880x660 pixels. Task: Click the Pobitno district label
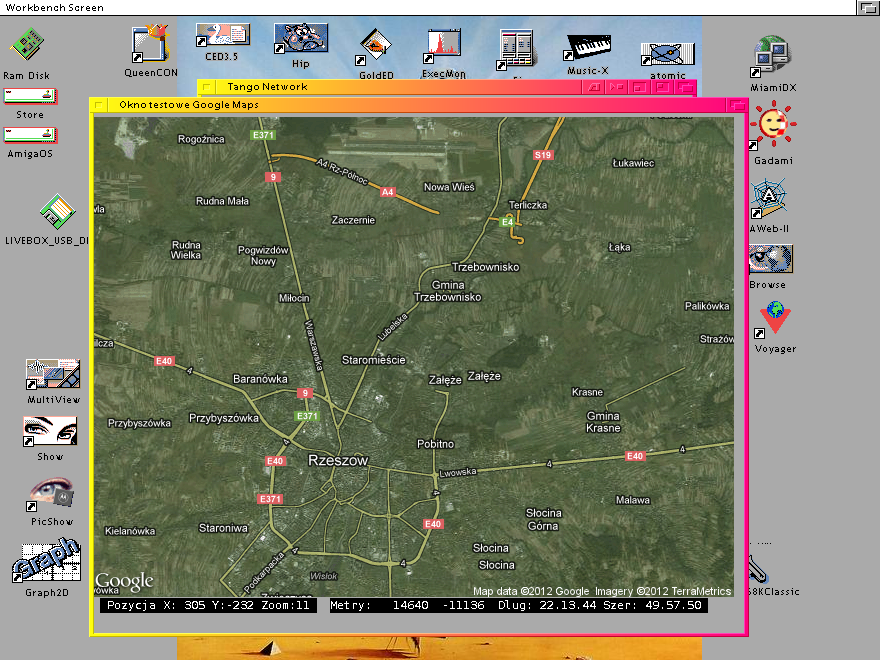point(436,444)
